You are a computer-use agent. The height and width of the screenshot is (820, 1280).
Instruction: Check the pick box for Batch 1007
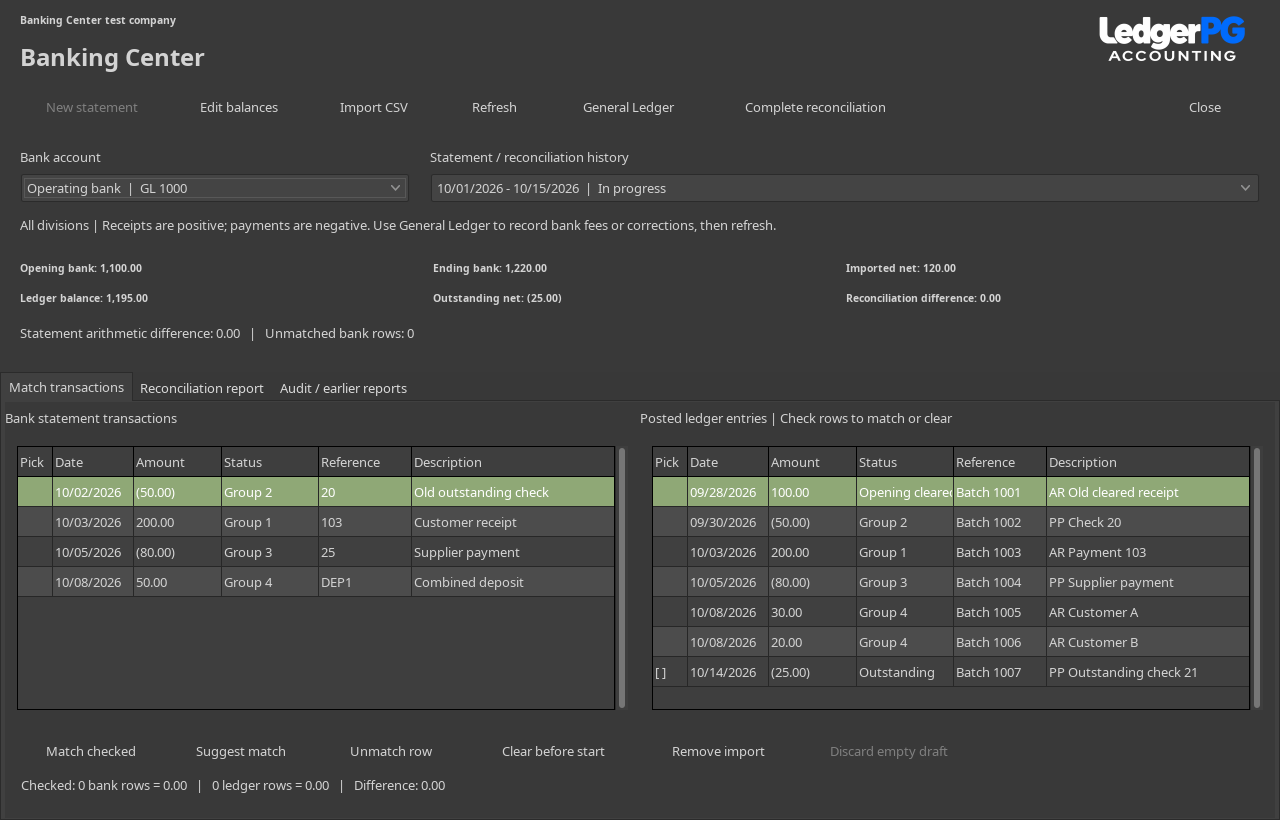(x=661, y=672)
